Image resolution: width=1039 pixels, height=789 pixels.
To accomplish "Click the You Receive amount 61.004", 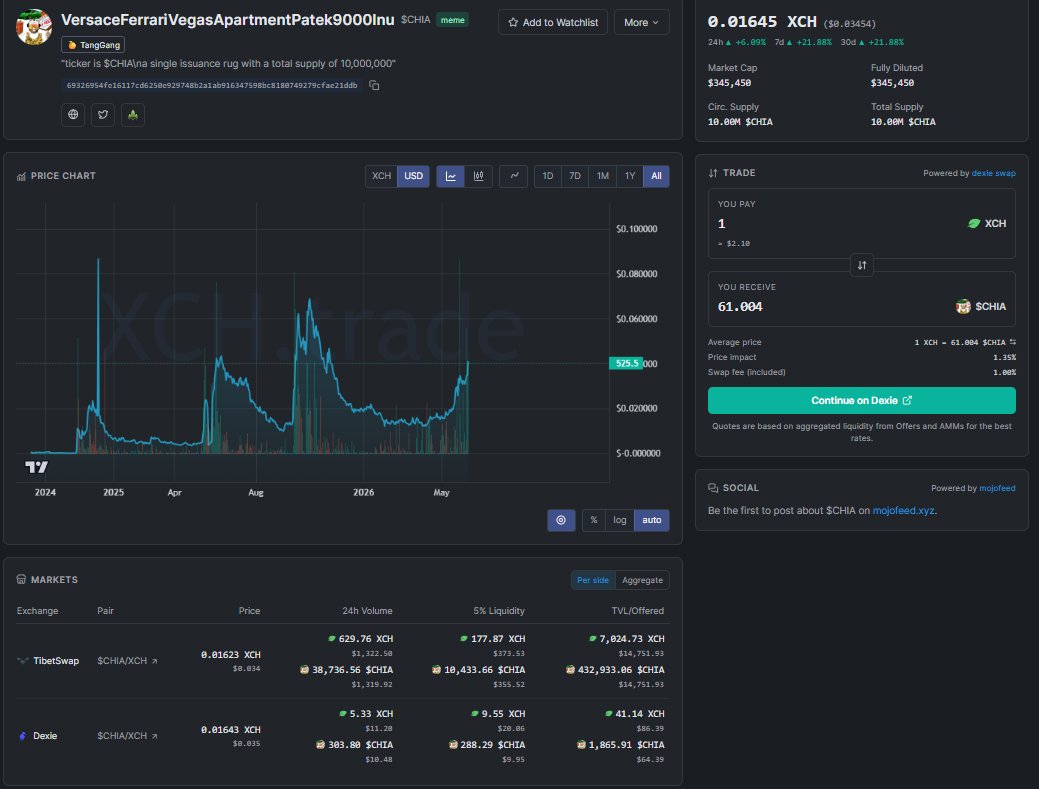I will click(740, 307).
